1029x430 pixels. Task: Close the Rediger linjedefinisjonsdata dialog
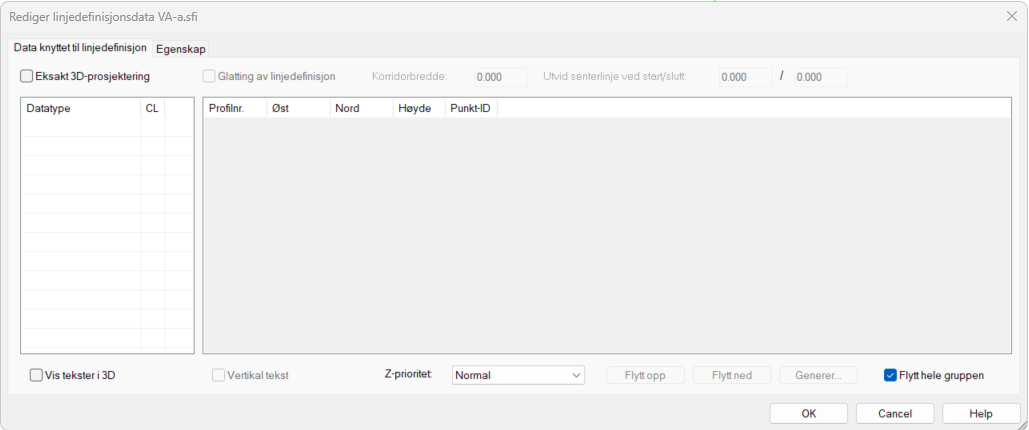(x=1011, y=16)
